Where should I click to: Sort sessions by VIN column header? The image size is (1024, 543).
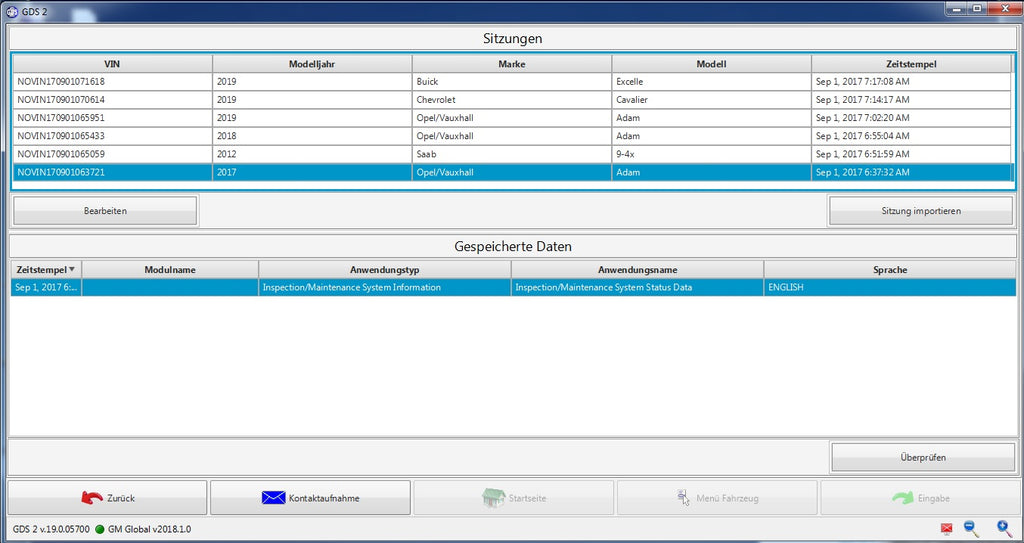point(112,64)
